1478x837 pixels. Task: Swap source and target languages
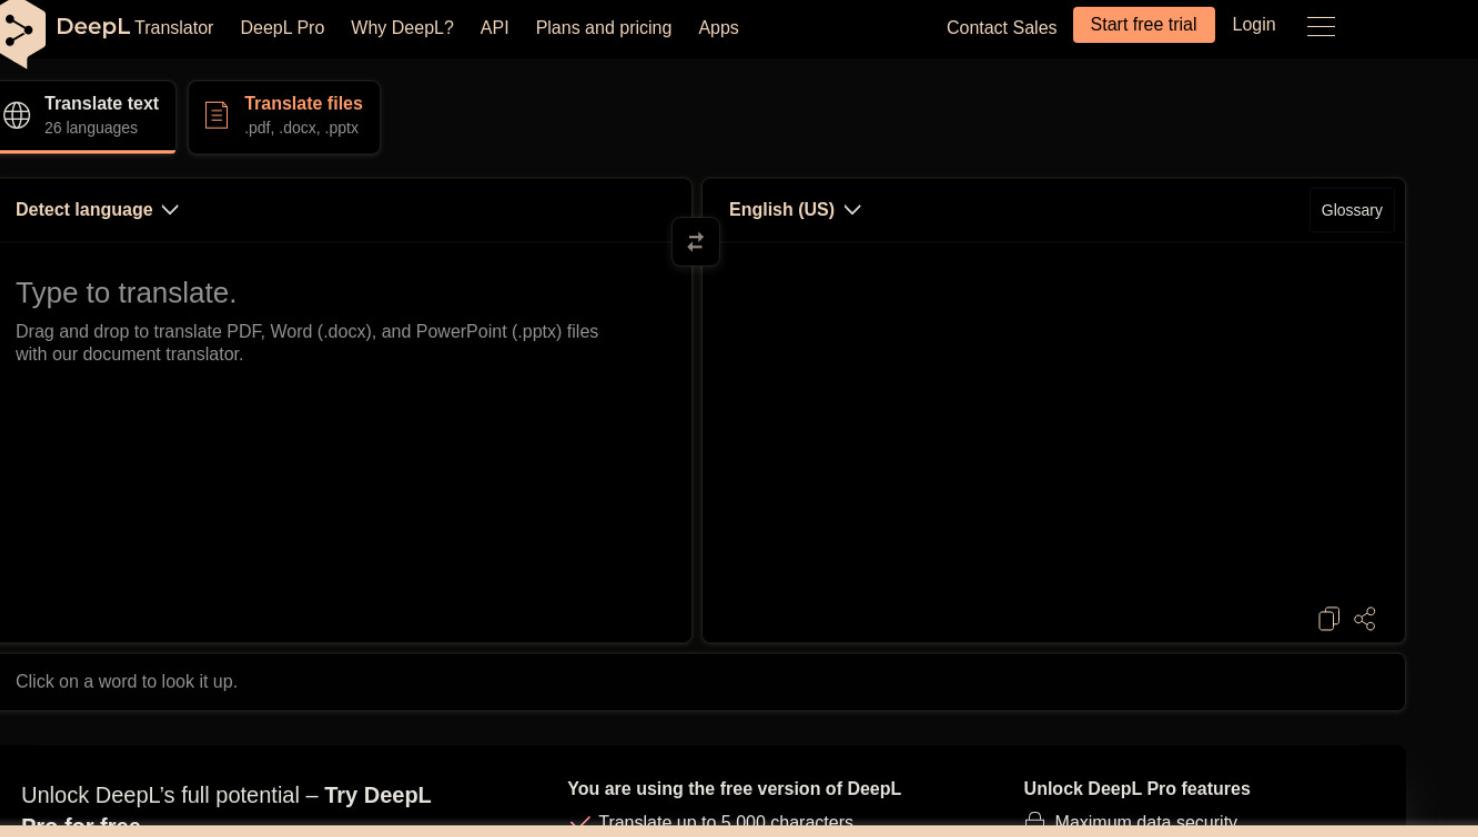[x=695, y=242]
